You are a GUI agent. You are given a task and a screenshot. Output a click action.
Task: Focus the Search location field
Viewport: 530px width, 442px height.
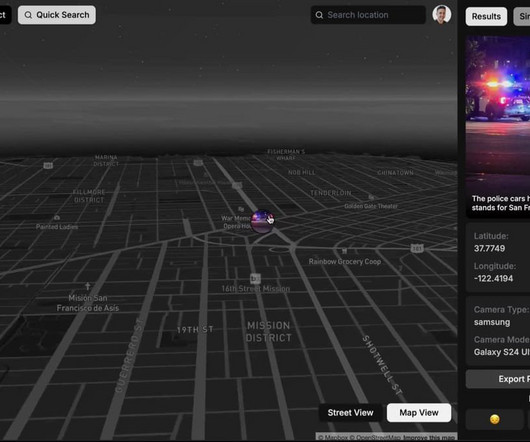tap(368, 15)
